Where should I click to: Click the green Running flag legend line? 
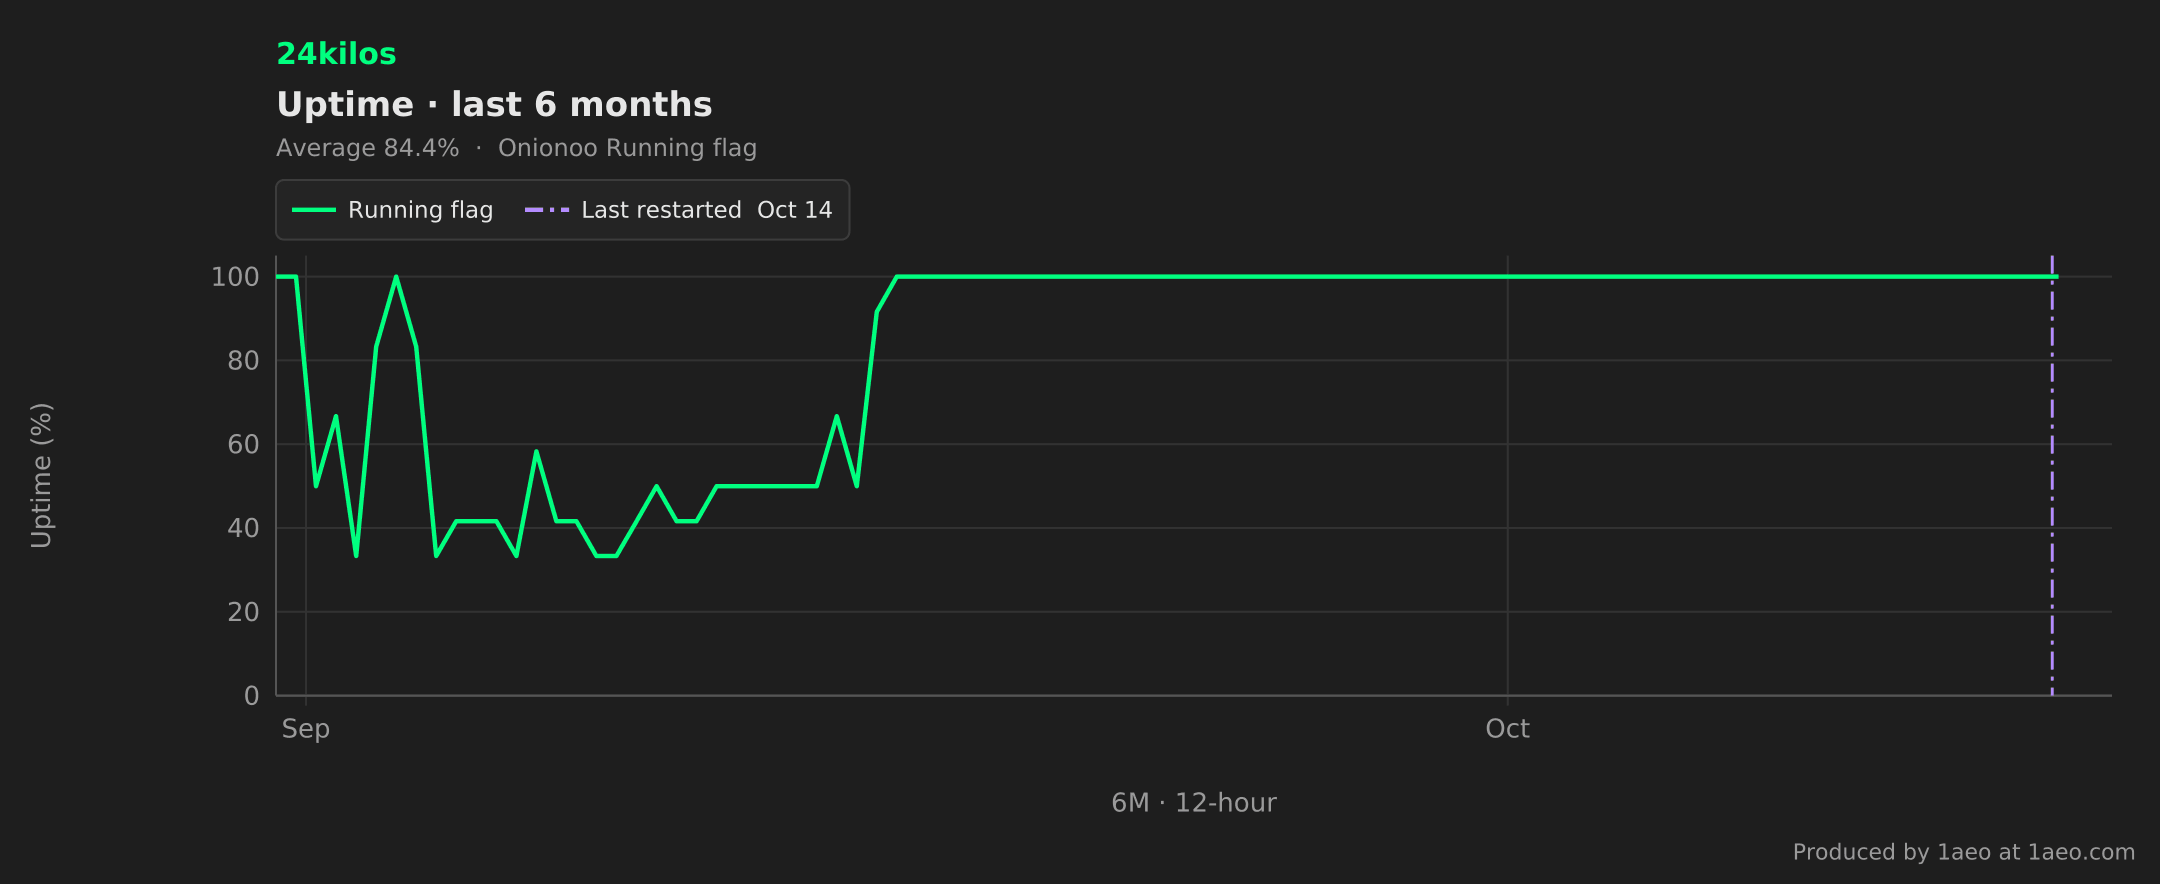click(313, 210)
